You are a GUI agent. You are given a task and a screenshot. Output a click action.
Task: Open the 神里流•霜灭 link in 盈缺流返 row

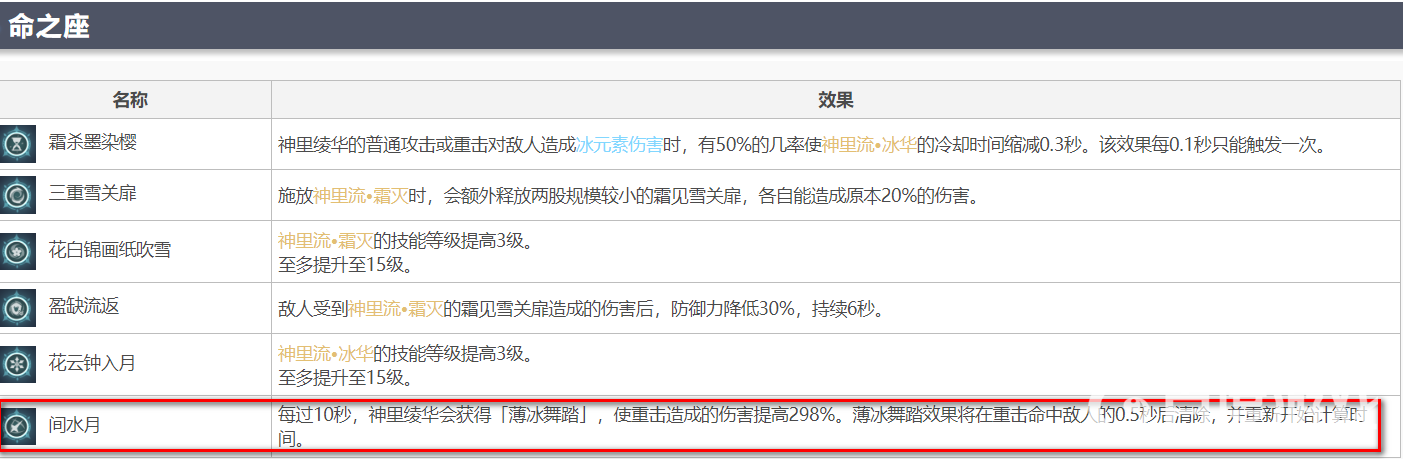tap(395, 309)
